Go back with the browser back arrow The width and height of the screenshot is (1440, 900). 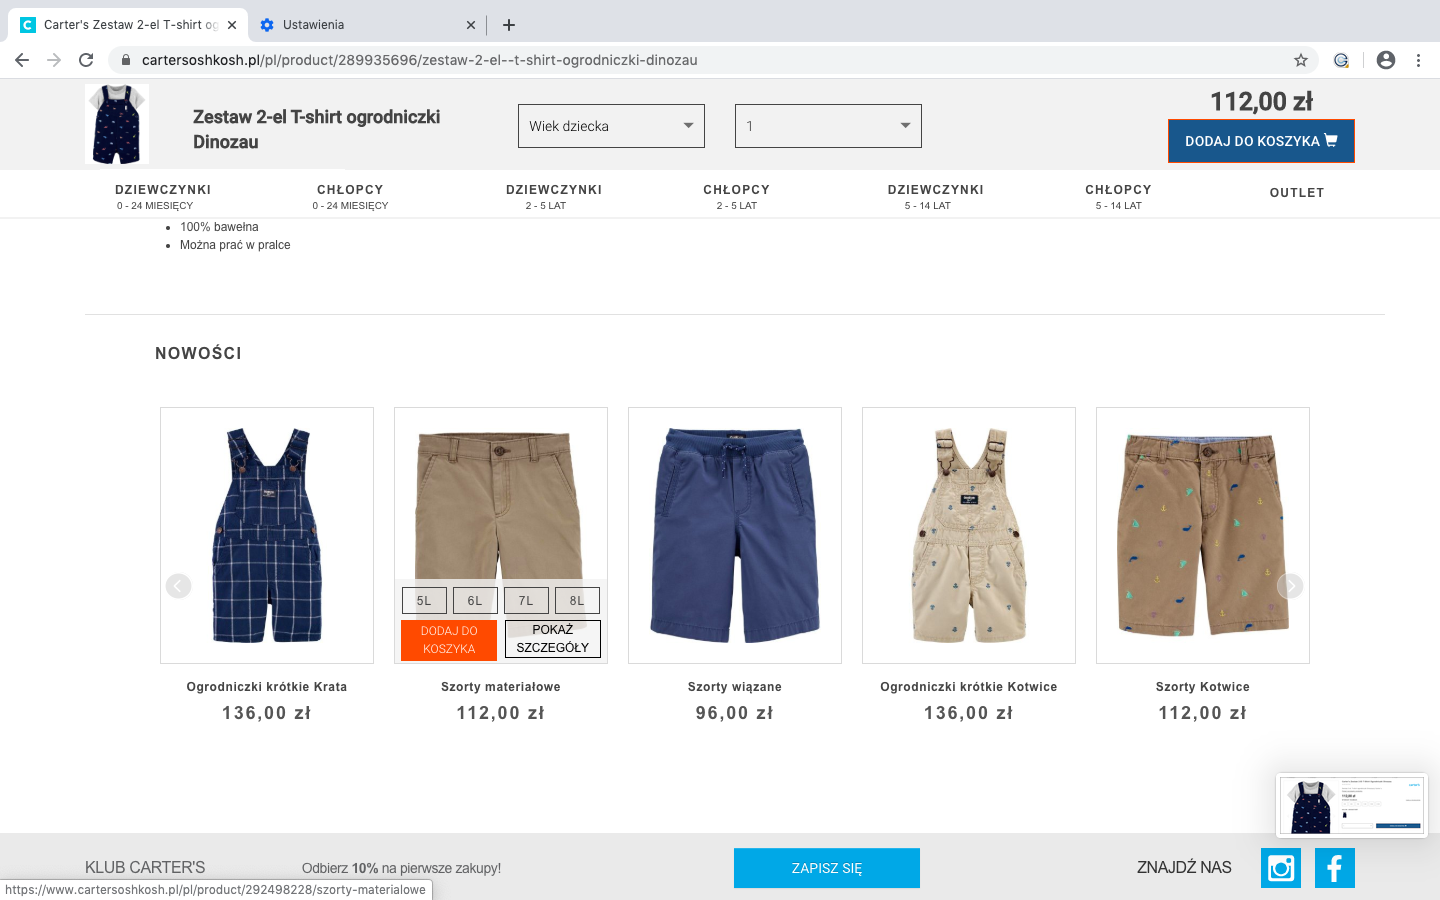pos(22,60)
